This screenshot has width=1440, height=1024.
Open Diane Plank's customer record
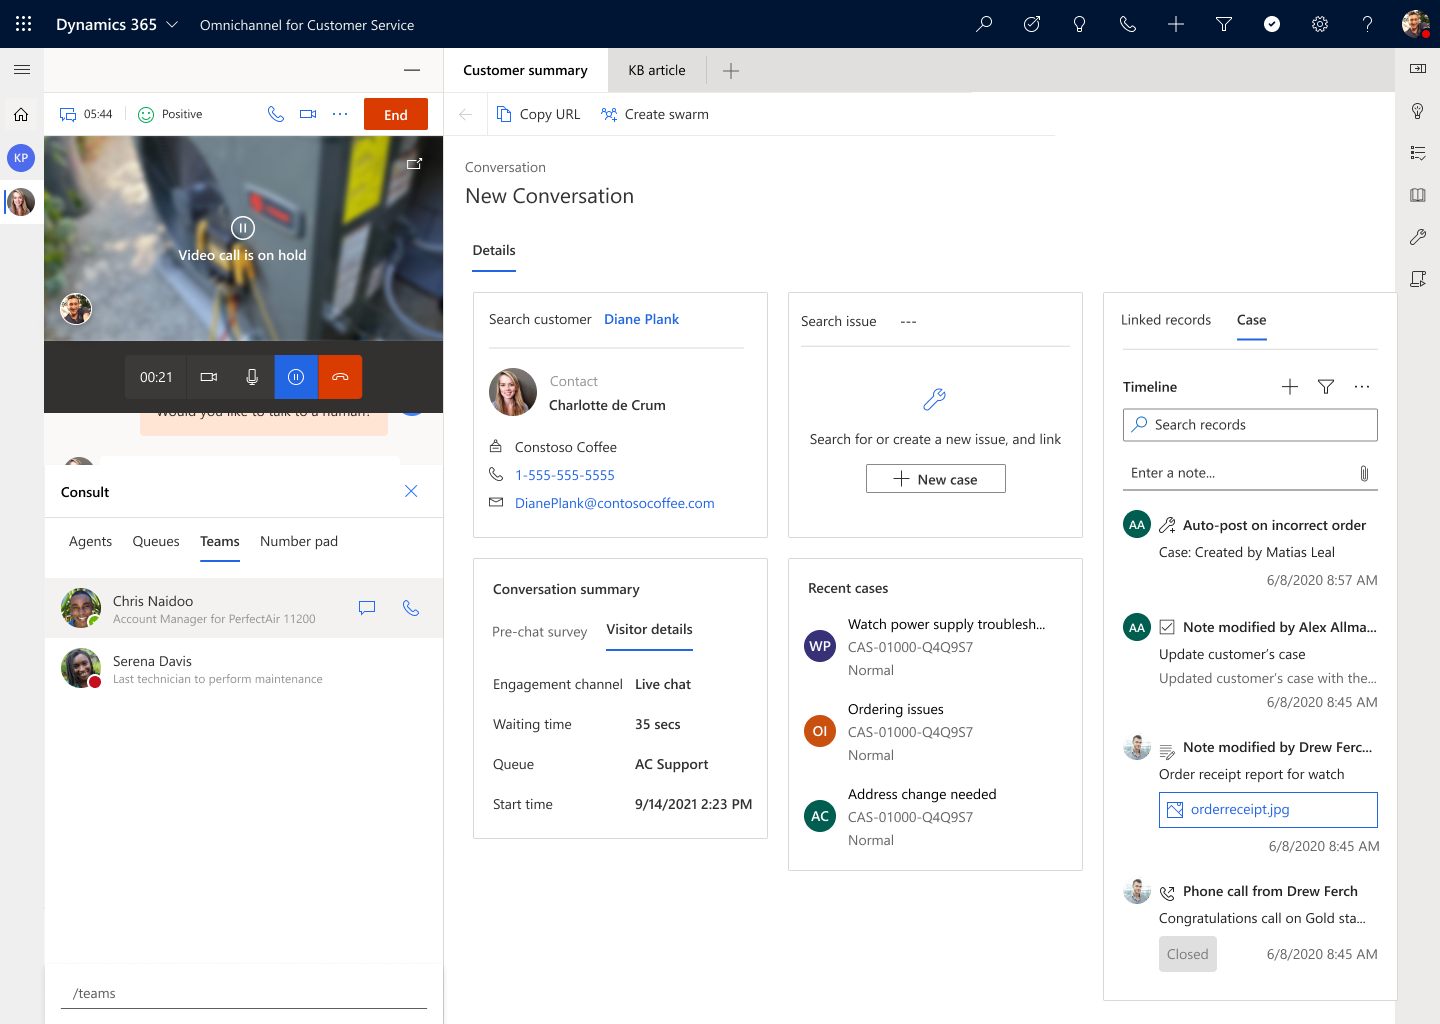coord(641,318)
